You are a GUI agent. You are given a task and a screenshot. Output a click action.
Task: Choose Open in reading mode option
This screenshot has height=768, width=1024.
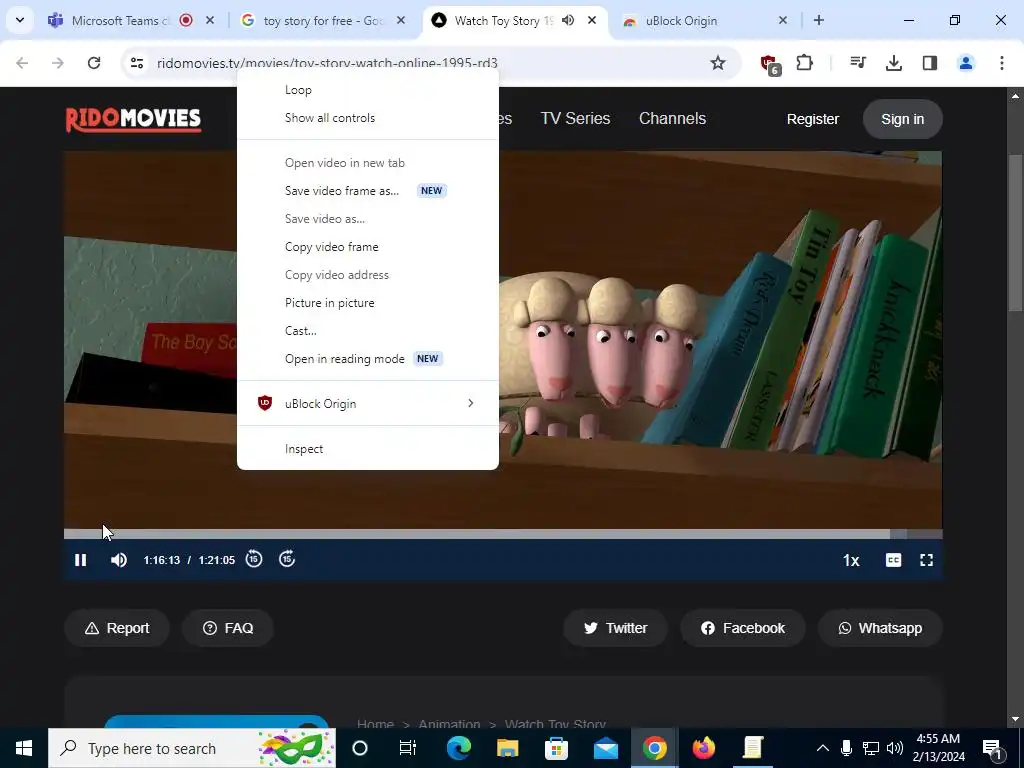point(368,359)
